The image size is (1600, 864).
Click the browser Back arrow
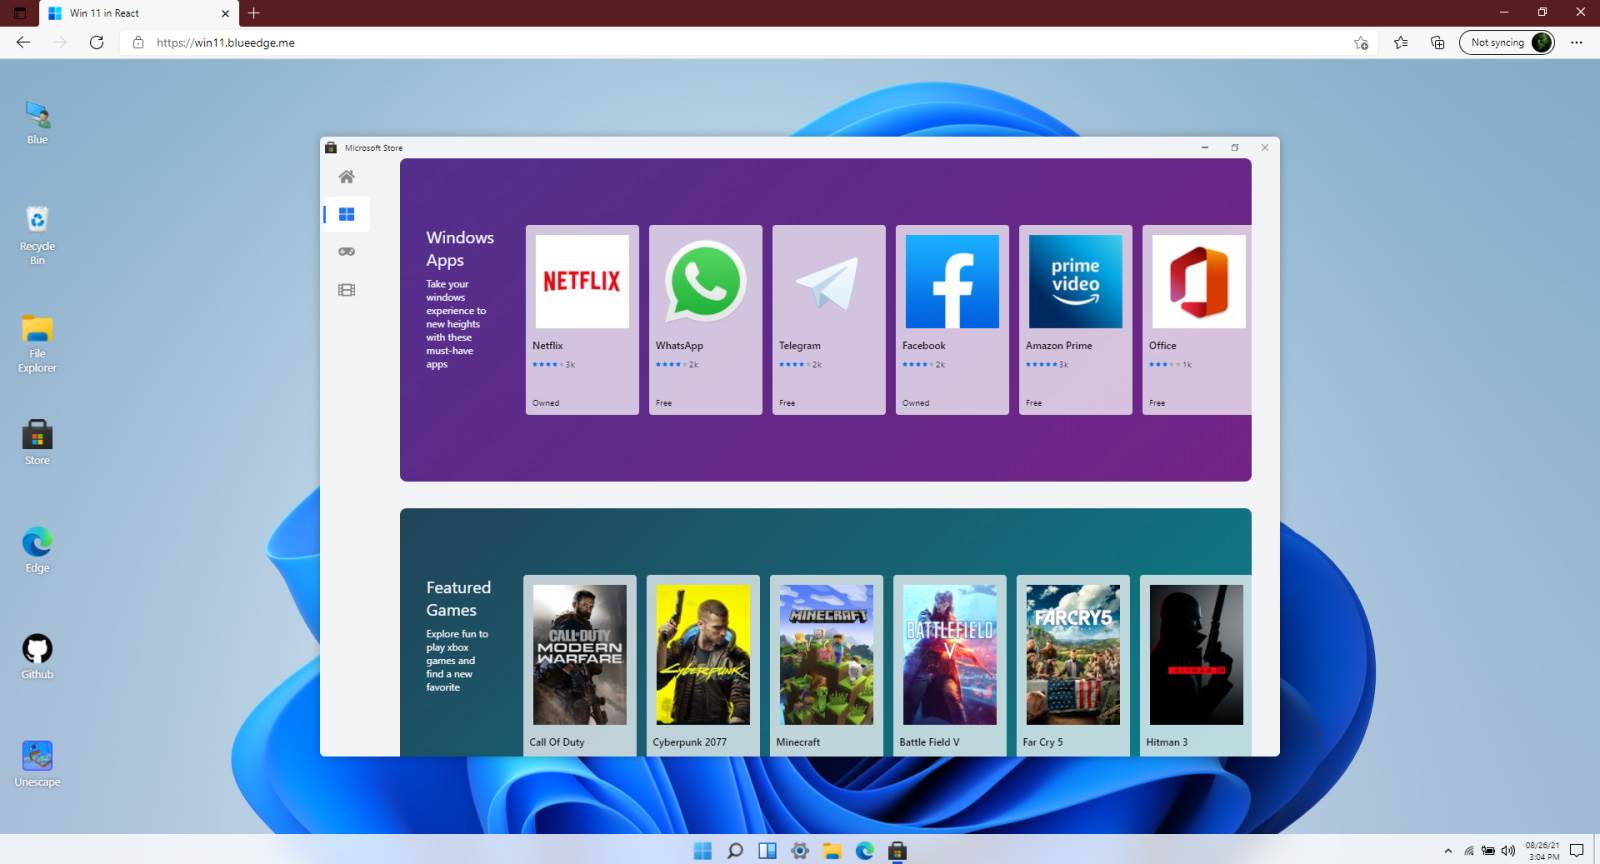click(x=23, y=42)
